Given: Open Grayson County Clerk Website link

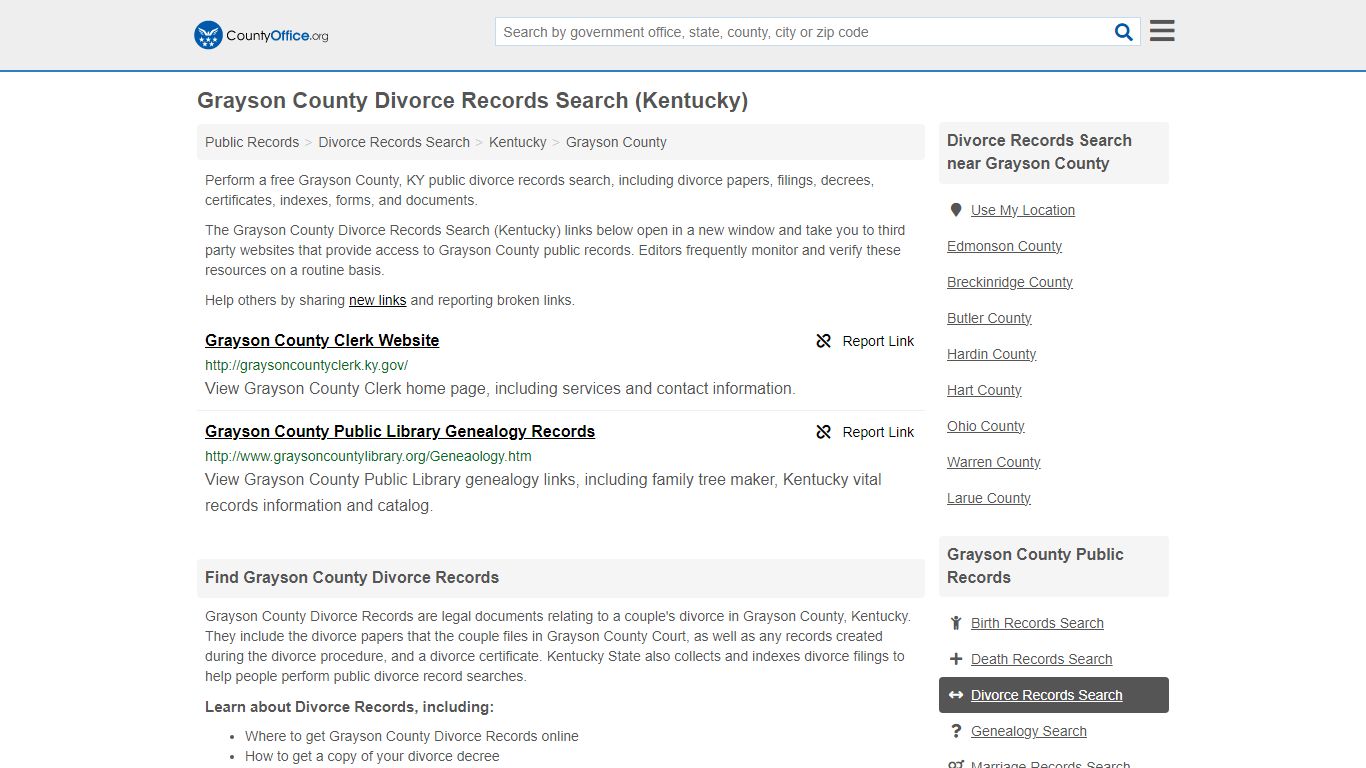Looking at the screenshot, I should click(x=322, y=340).
